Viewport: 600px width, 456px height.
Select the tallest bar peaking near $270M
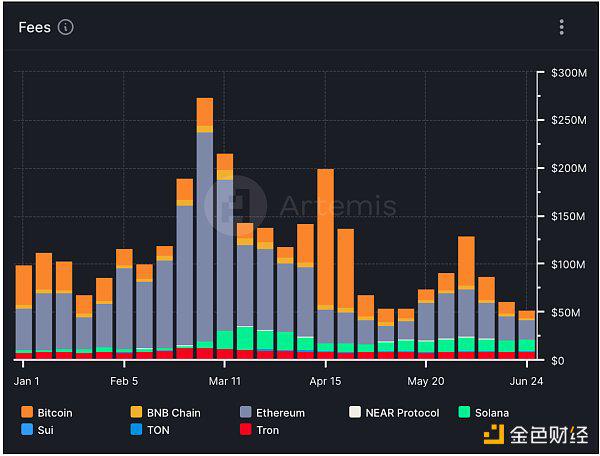[205, 228]
